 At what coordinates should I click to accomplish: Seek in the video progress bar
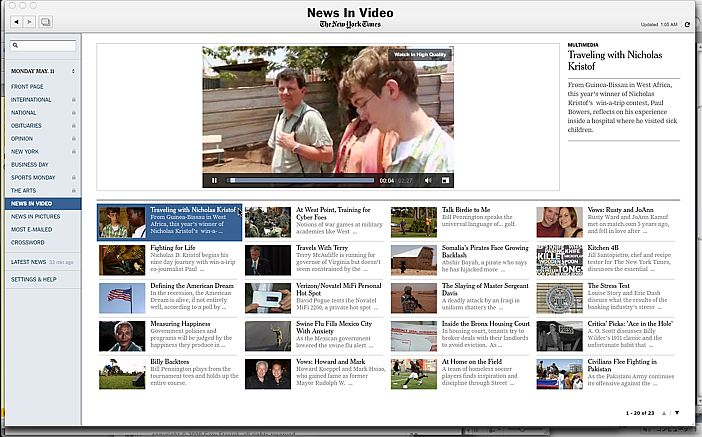[300, 181]
